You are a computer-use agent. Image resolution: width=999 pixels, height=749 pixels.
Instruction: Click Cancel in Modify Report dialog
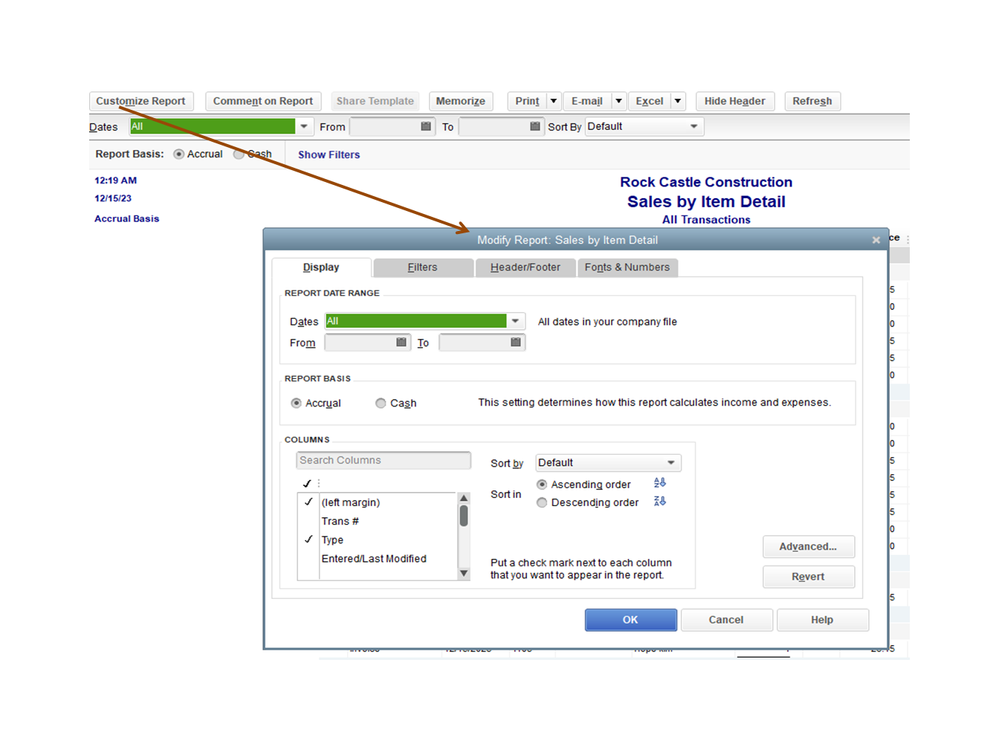pos(726,620)
